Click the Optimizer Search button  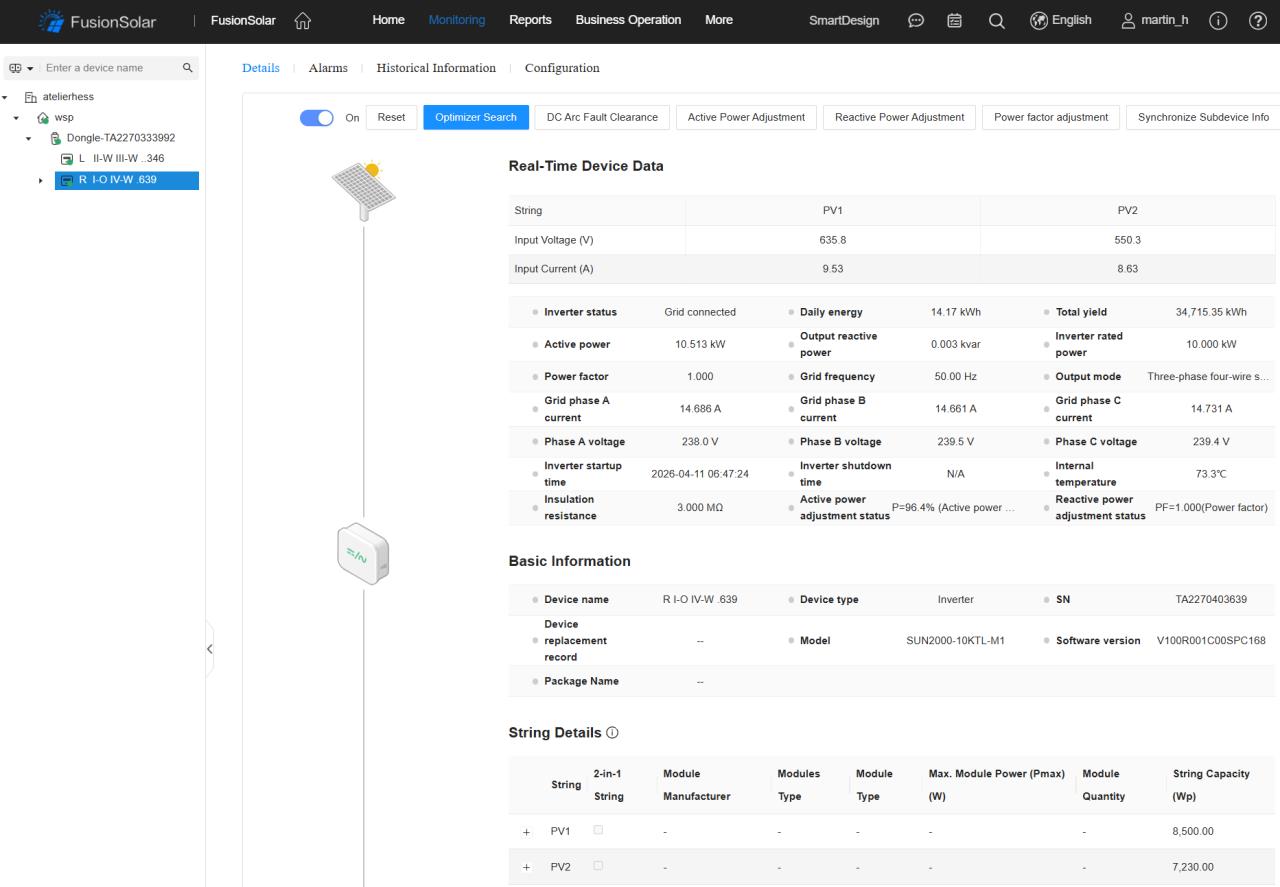(475, 118)
